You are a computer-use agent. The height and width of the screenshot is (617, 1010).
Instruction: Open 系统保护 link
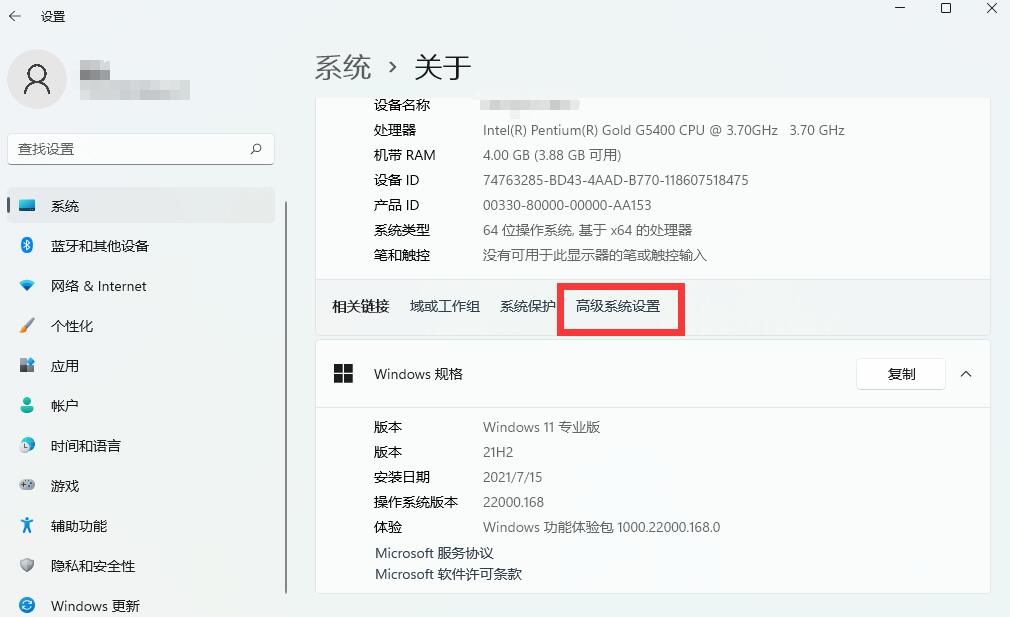[x=528, y=307]
